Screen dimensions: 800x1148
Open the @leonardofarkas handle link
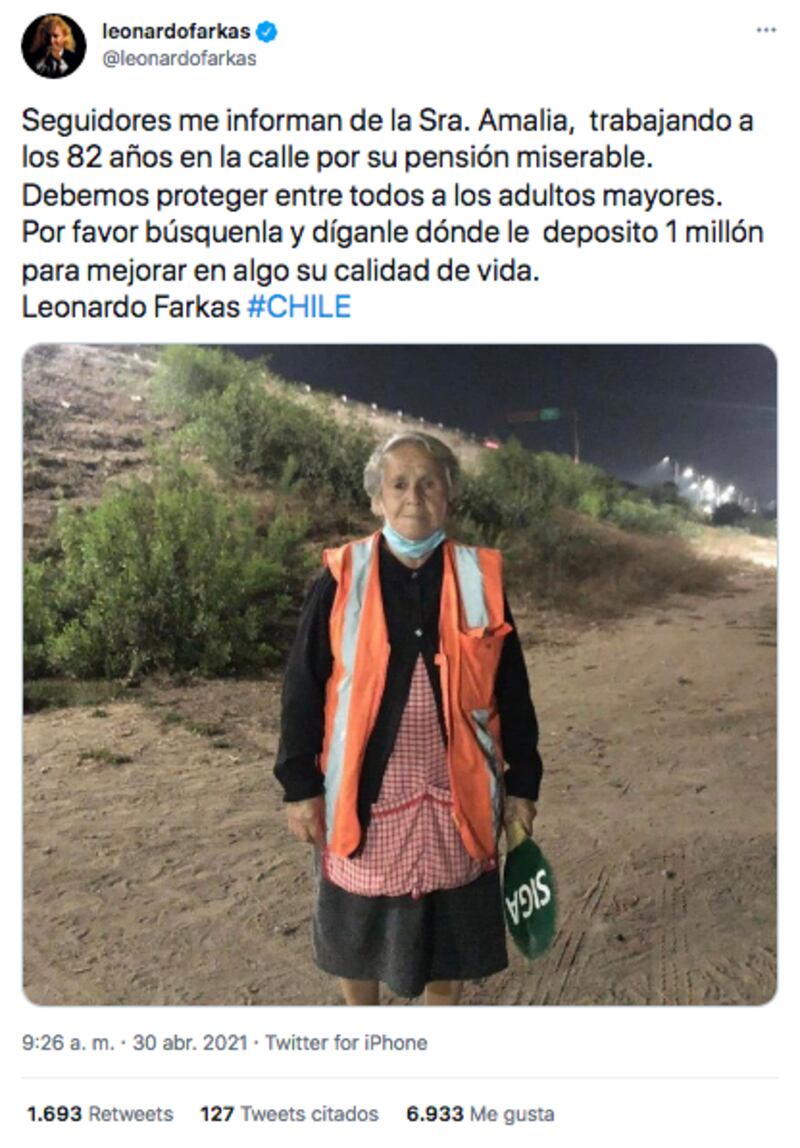(179, 59)
